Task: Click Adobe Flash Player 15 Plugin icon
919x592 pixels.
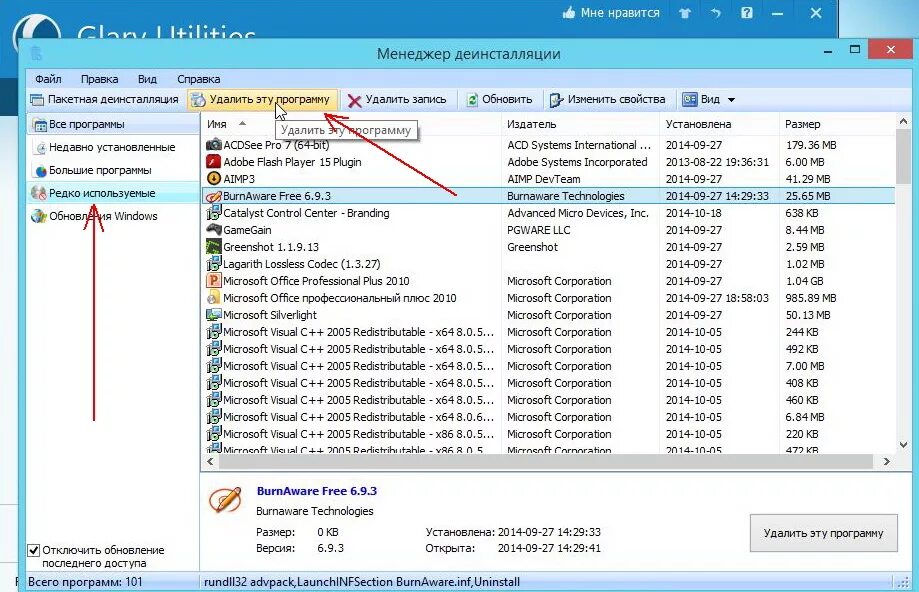Action: pyautogui.click(x=214, y=162)
